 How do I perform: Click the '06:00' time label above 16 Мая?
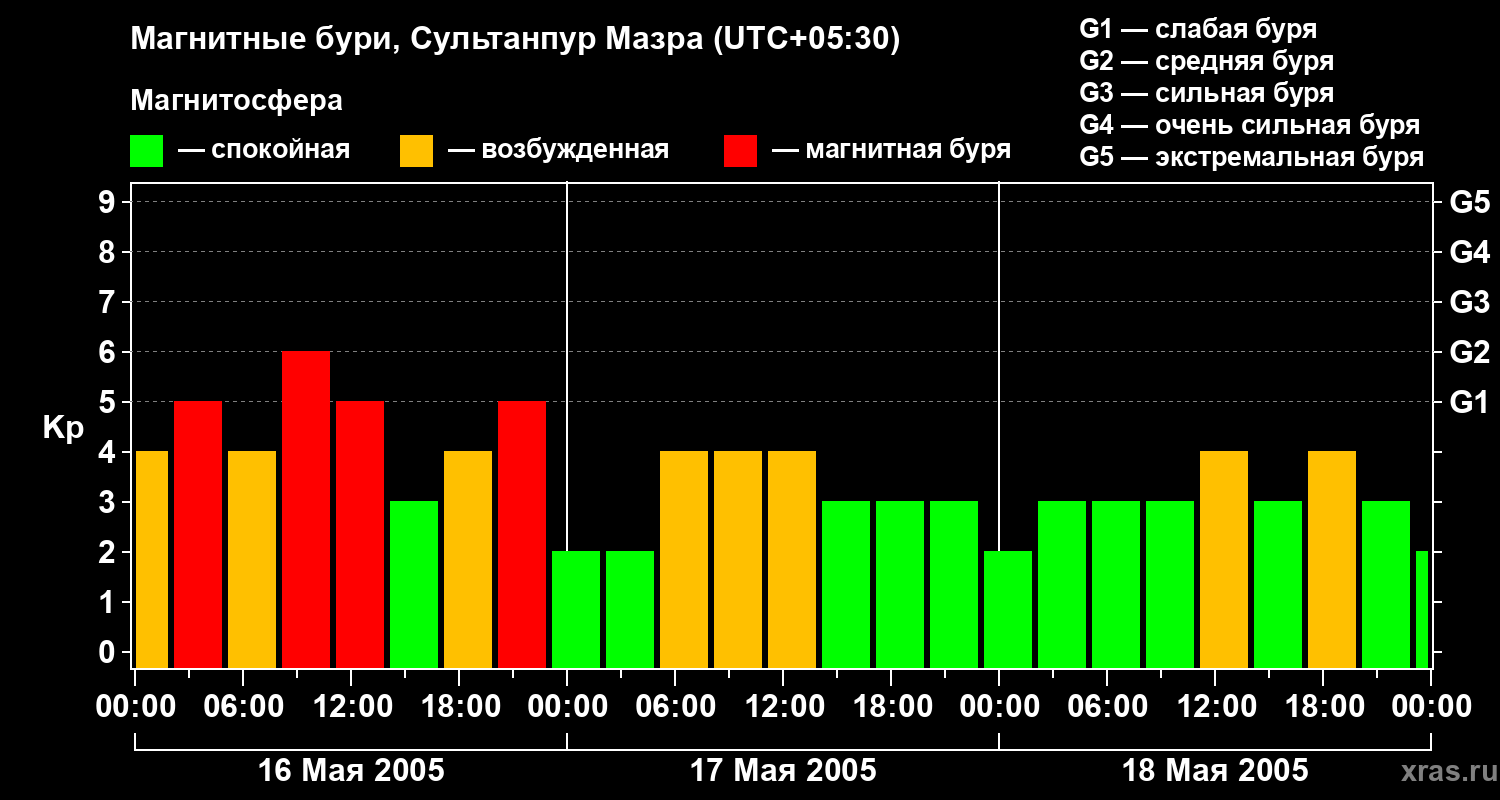pyautogui.click(x=243, y=707)
